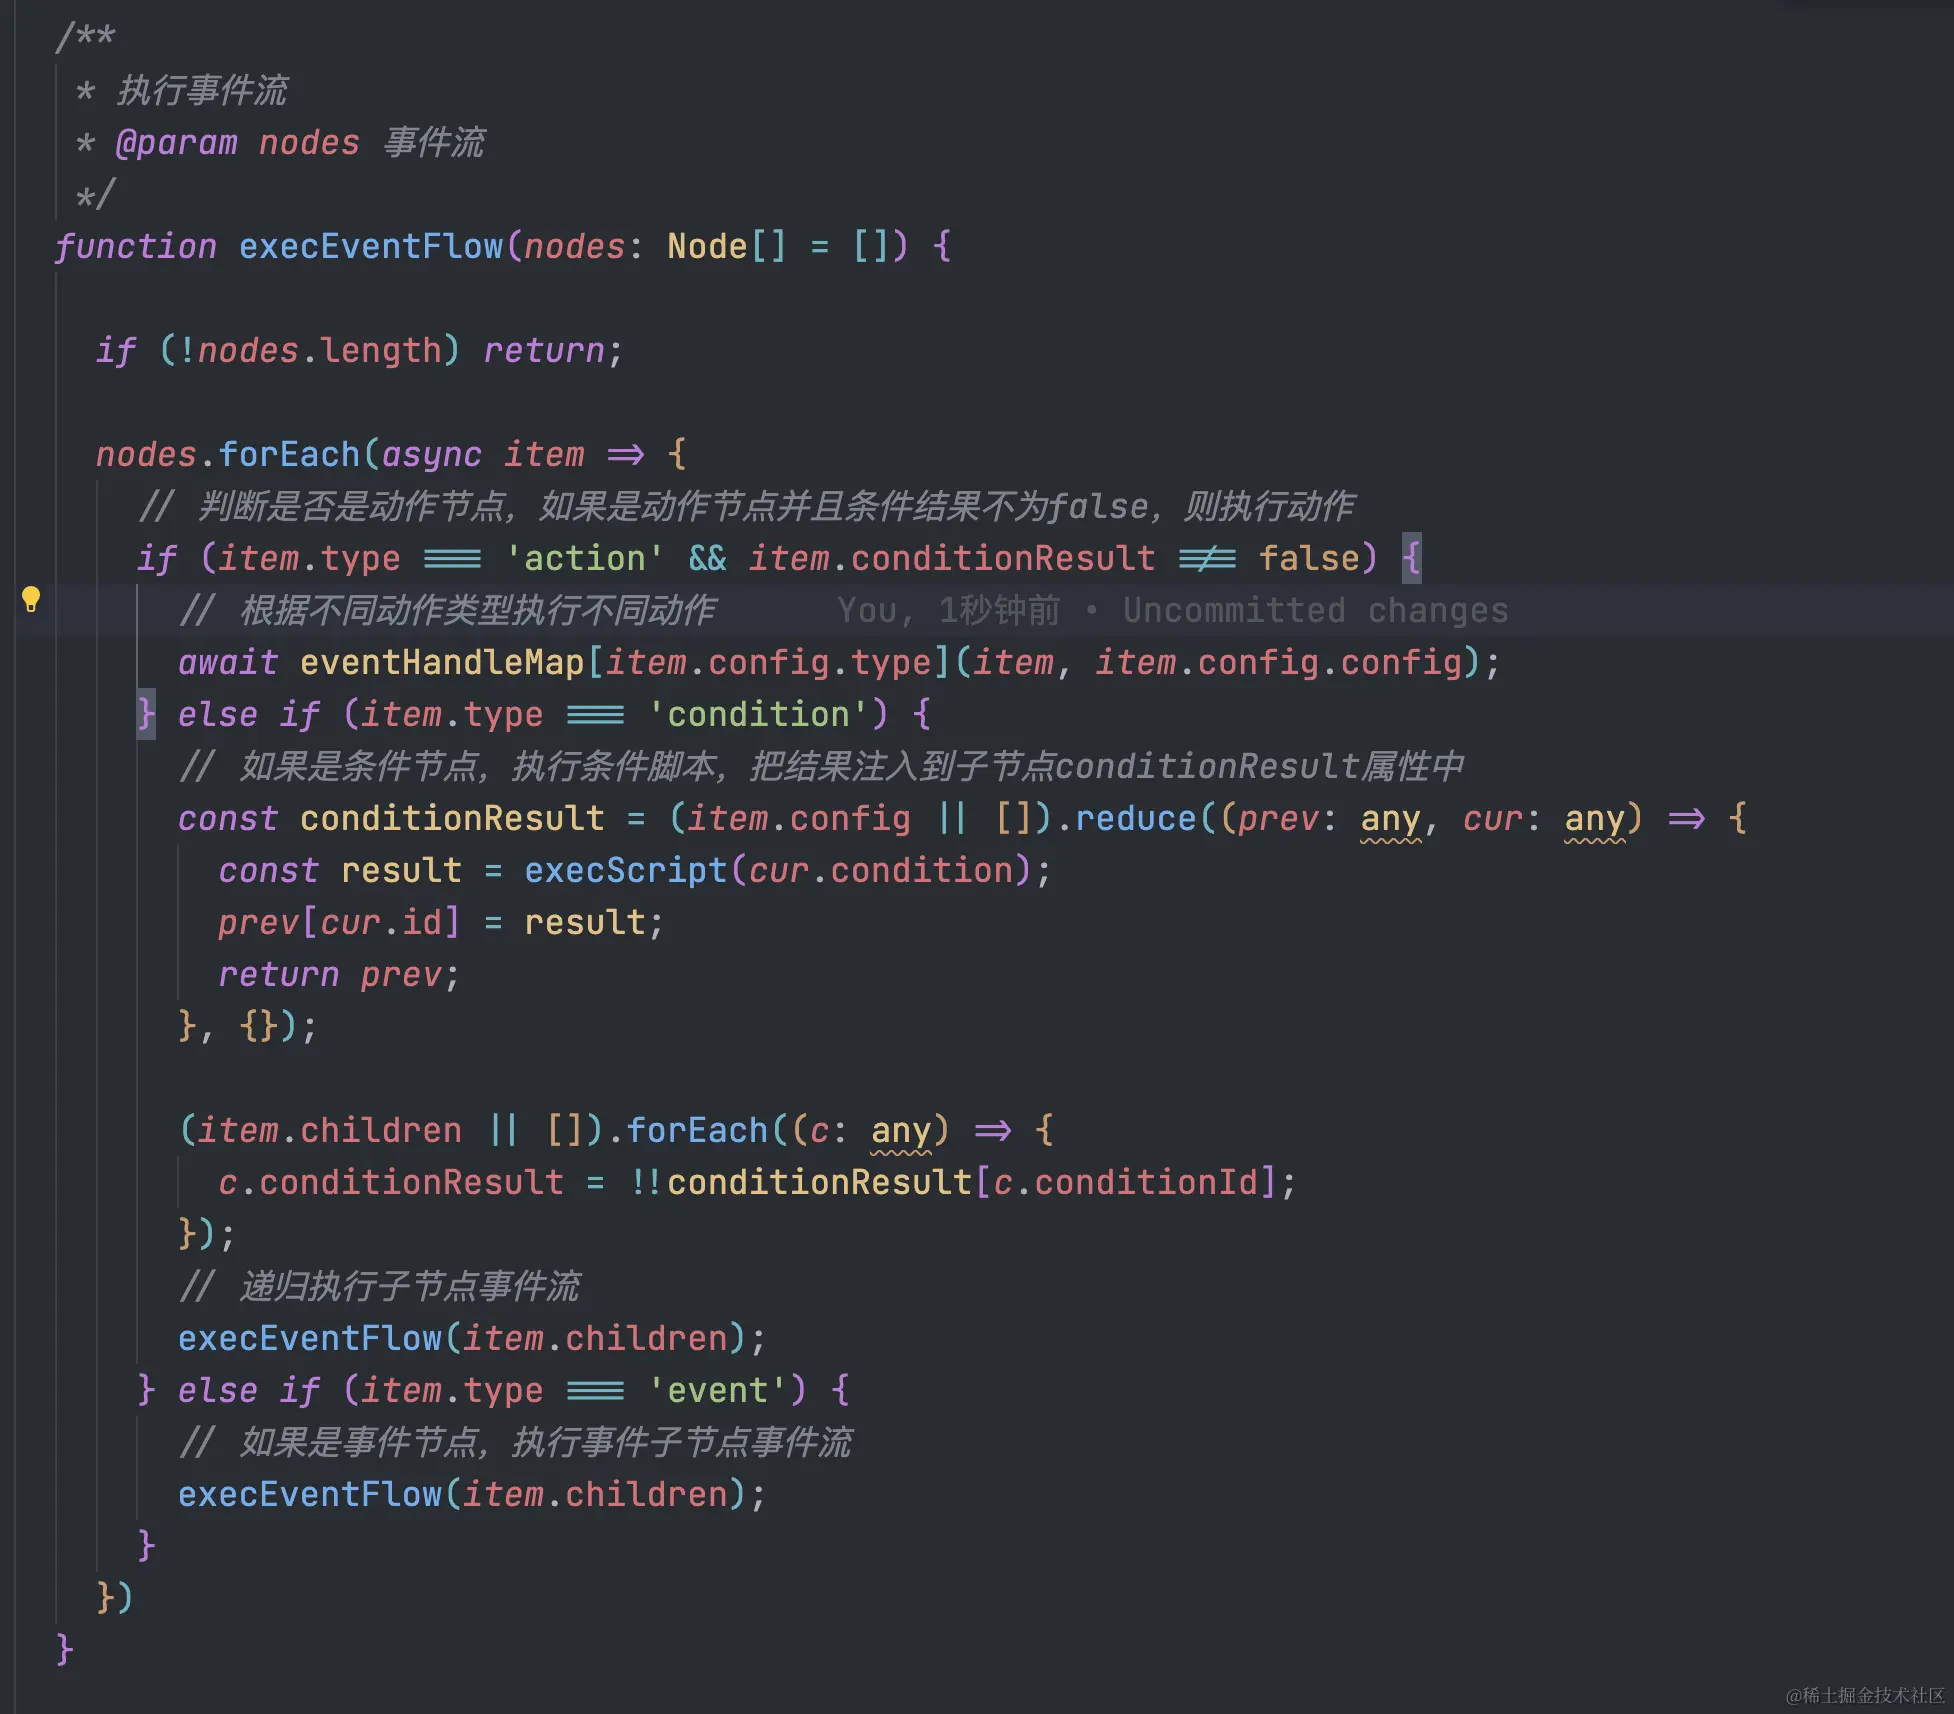Click 'const result' variable declaration
Screen dimensions: 1954x1714
(x=340, y=870)
